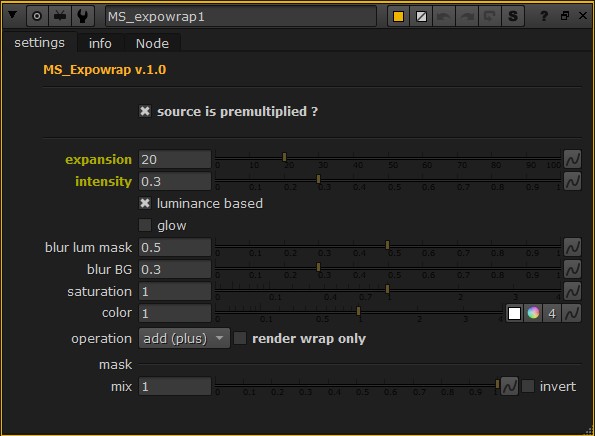595x436 pixels.
Task: Switch to the info tab
Action: [x=100, y=43]
